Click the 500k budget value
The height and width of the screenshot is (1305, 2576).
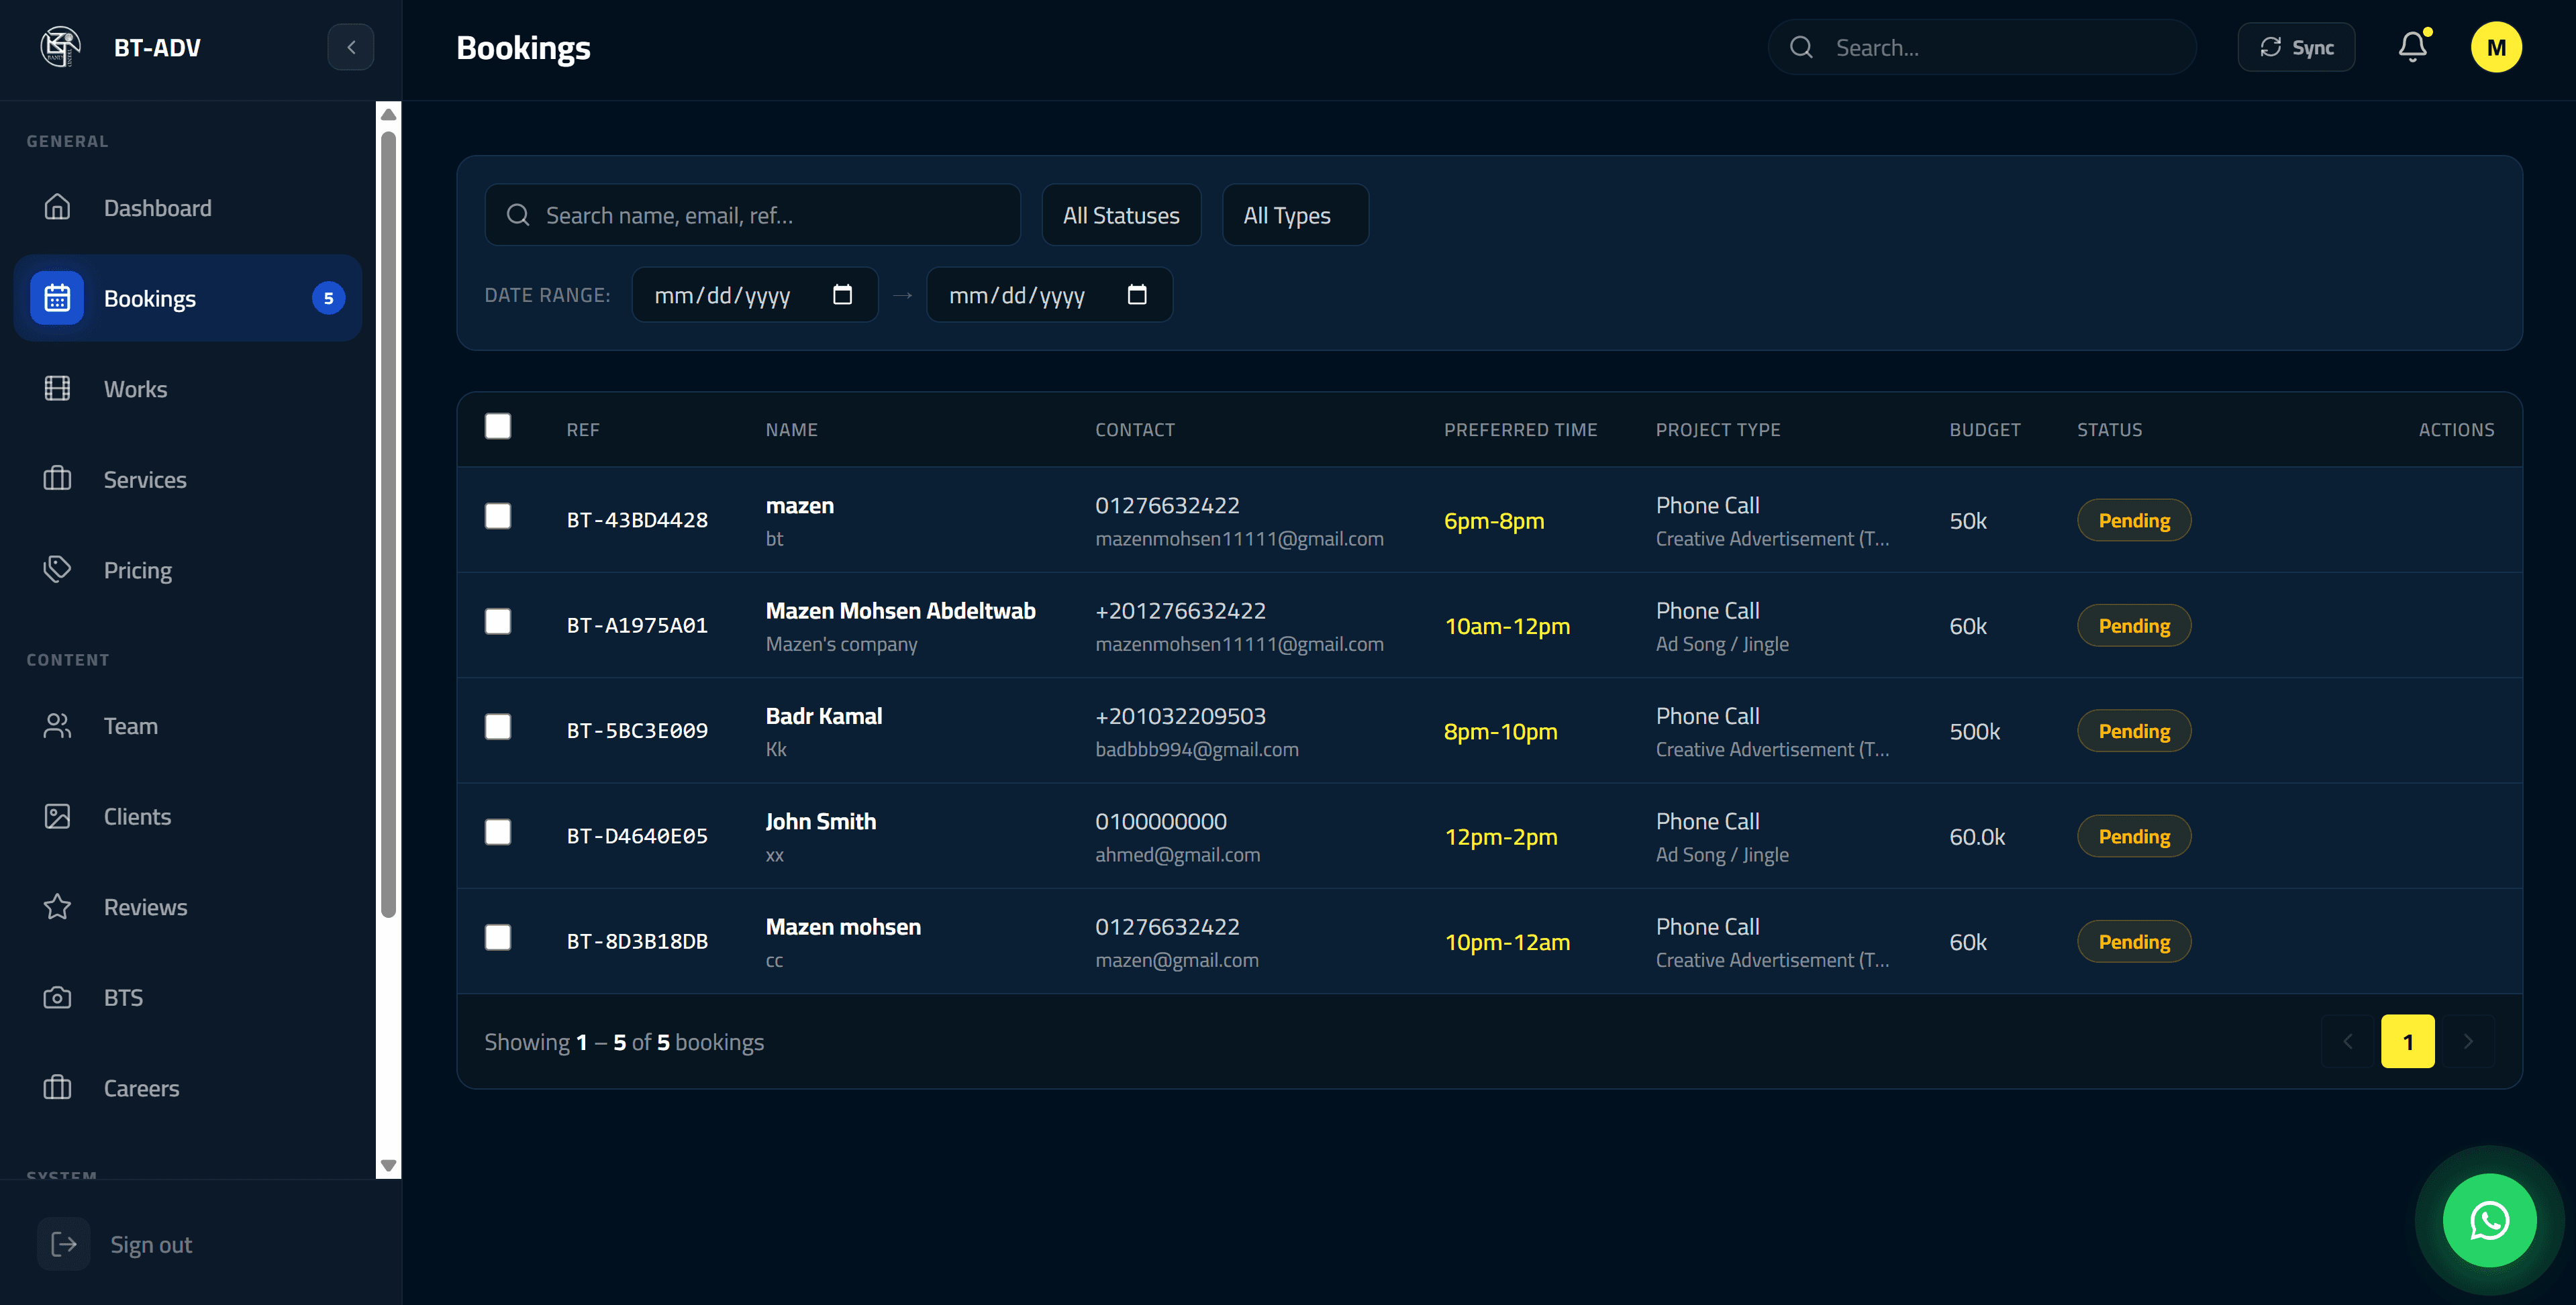coord(1974,731)
